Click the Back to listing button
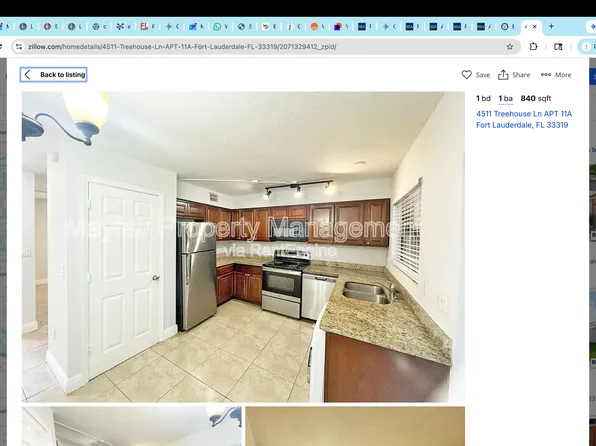This screenshot has width=596, height=446. tap(53, 75)
